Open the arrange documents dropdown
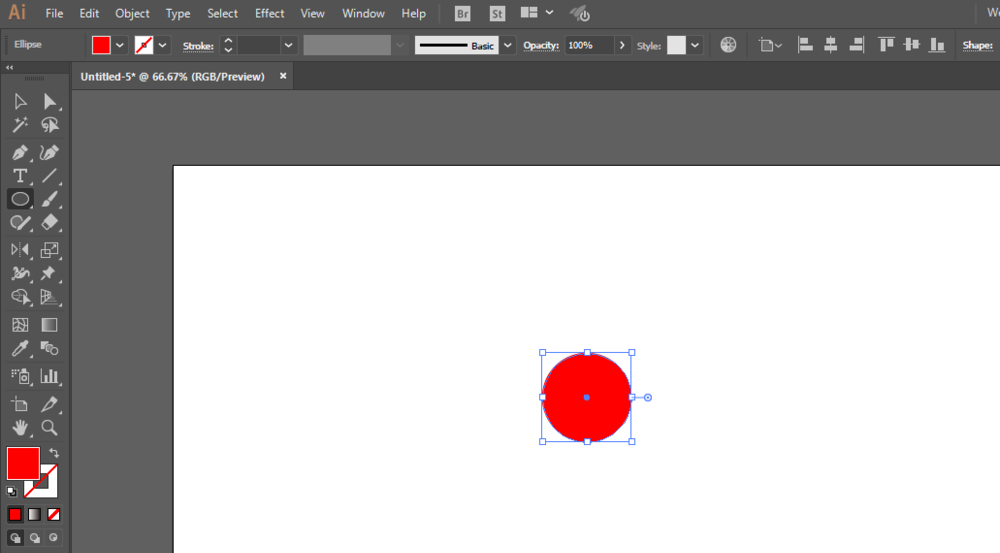The height and width of the screenshot is (553, 1000). (549, 13)
